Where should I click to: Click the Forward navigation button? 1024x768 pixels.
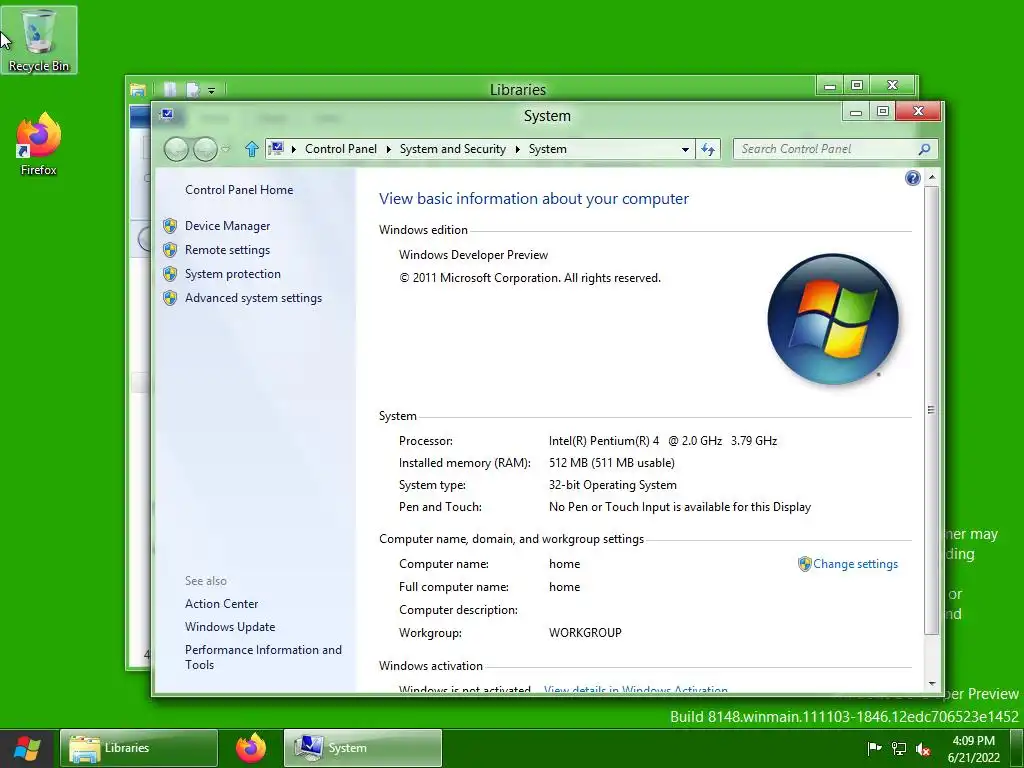[205, 150]
